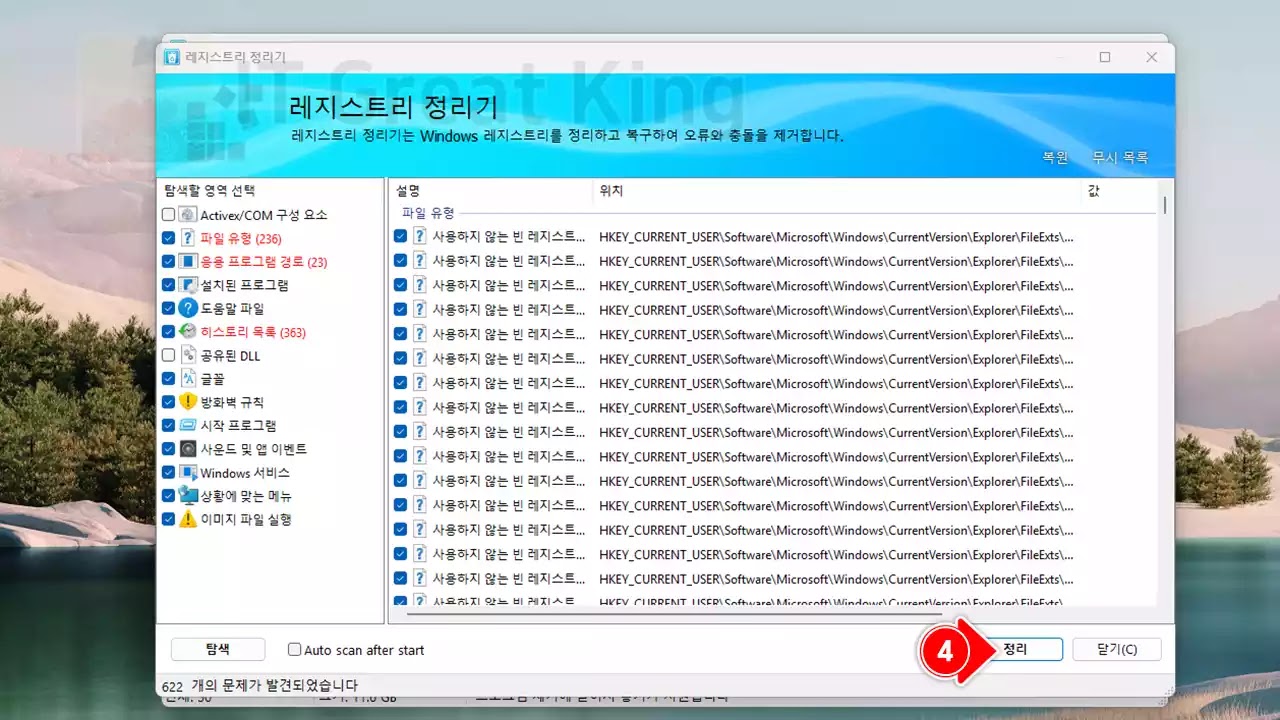Toggle the Windows 서비스 checkbox

[168, 473]
